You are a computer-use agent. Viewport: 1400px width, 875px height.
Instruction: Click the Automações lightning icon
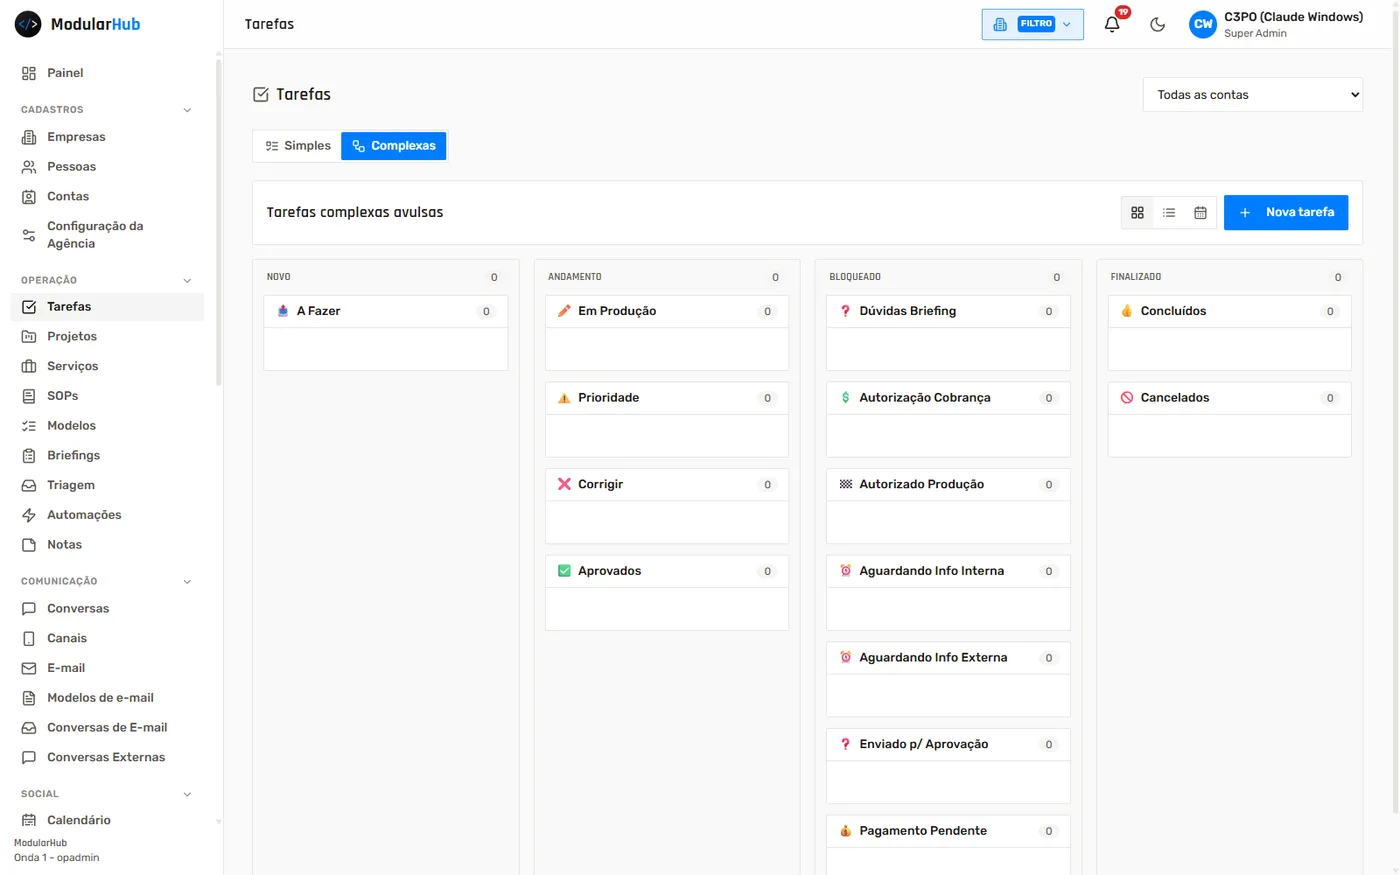pos(29,515)
